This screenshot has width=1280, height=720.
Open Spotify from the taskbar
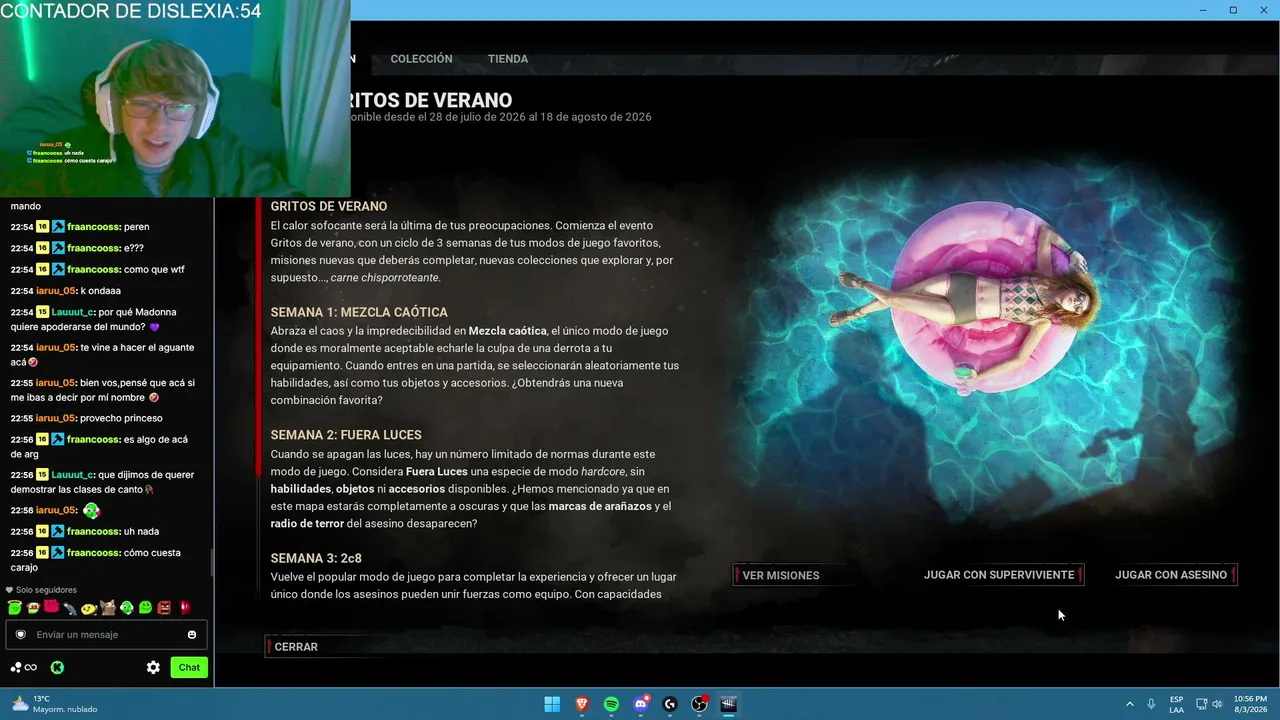click(x=611, y=704)
